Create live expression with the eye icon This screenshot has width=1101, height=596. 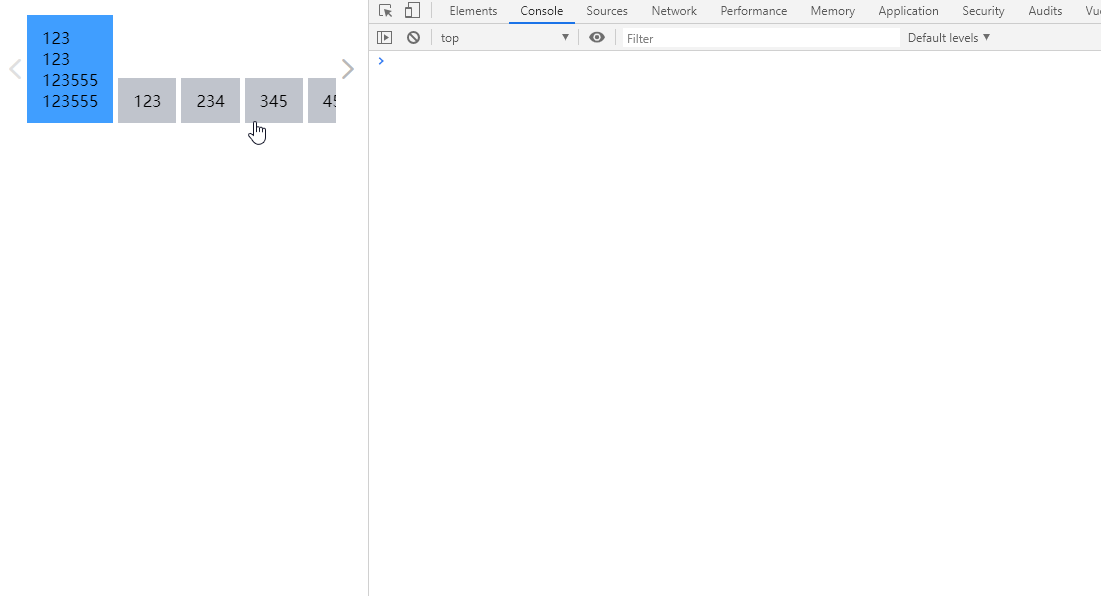tap(597, 38)
